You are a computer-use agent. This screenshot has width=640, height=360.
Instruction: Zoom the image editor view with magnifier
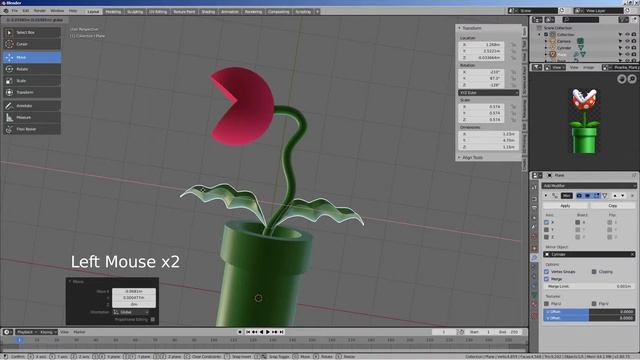click(x=632, y=79)
